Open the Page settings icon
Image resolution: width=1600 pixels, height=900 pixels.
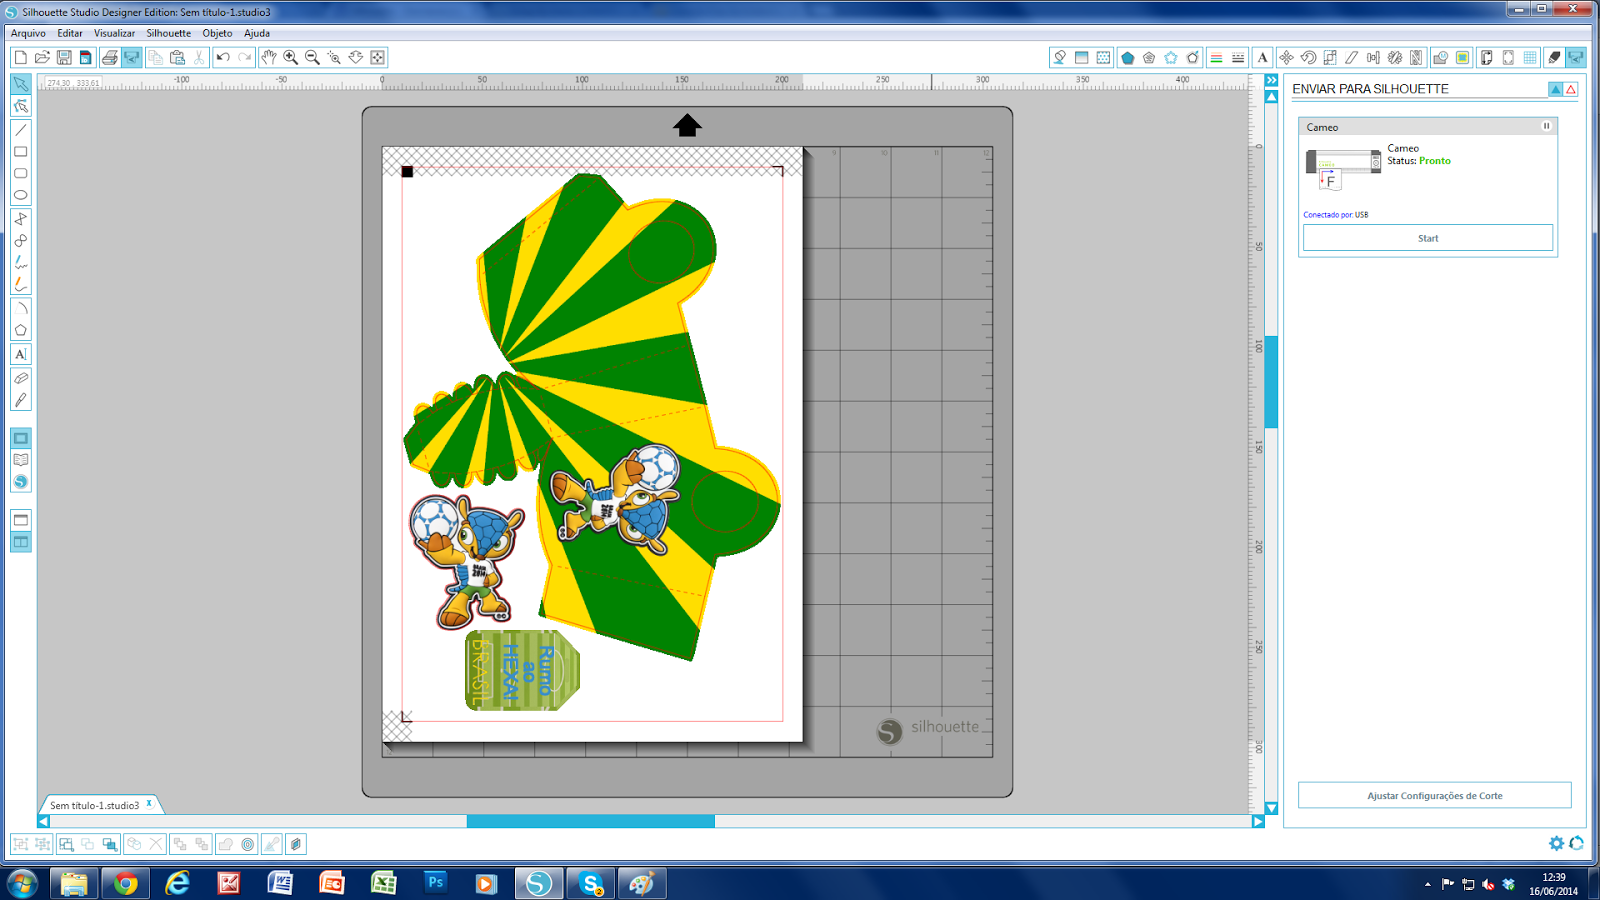coord(1486,58)
